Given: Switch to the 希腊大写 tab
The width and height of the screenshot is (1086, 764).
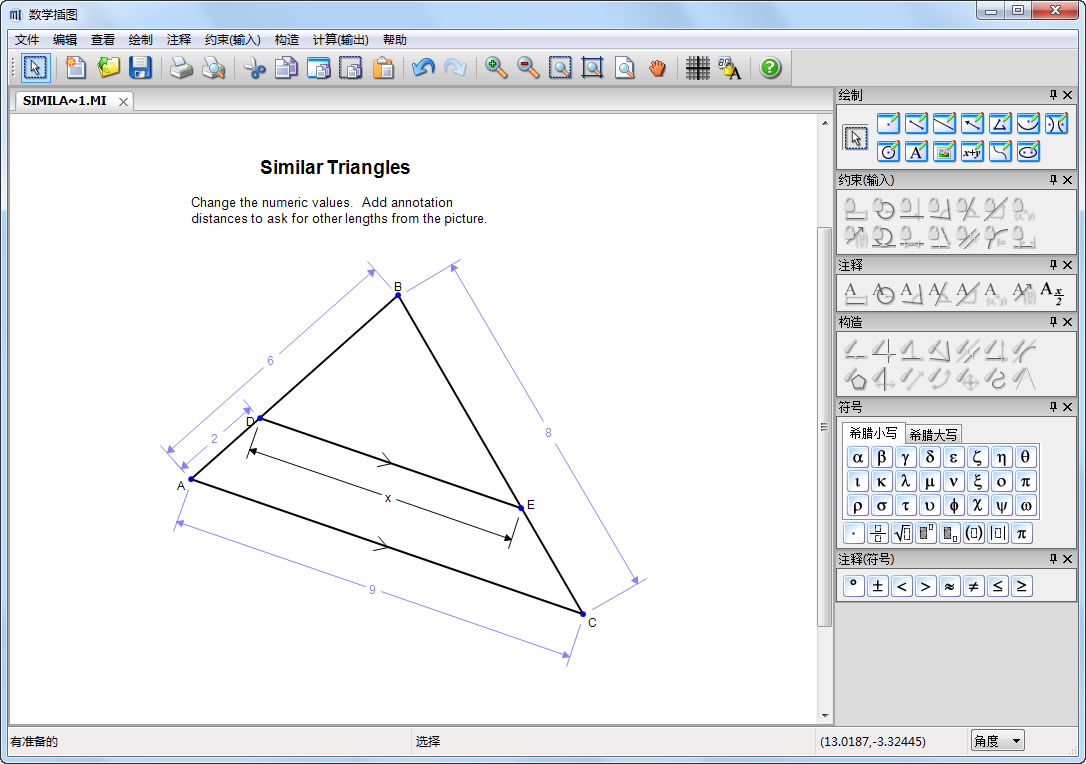Looking at the screenshot, I should (x=933, y=434).
